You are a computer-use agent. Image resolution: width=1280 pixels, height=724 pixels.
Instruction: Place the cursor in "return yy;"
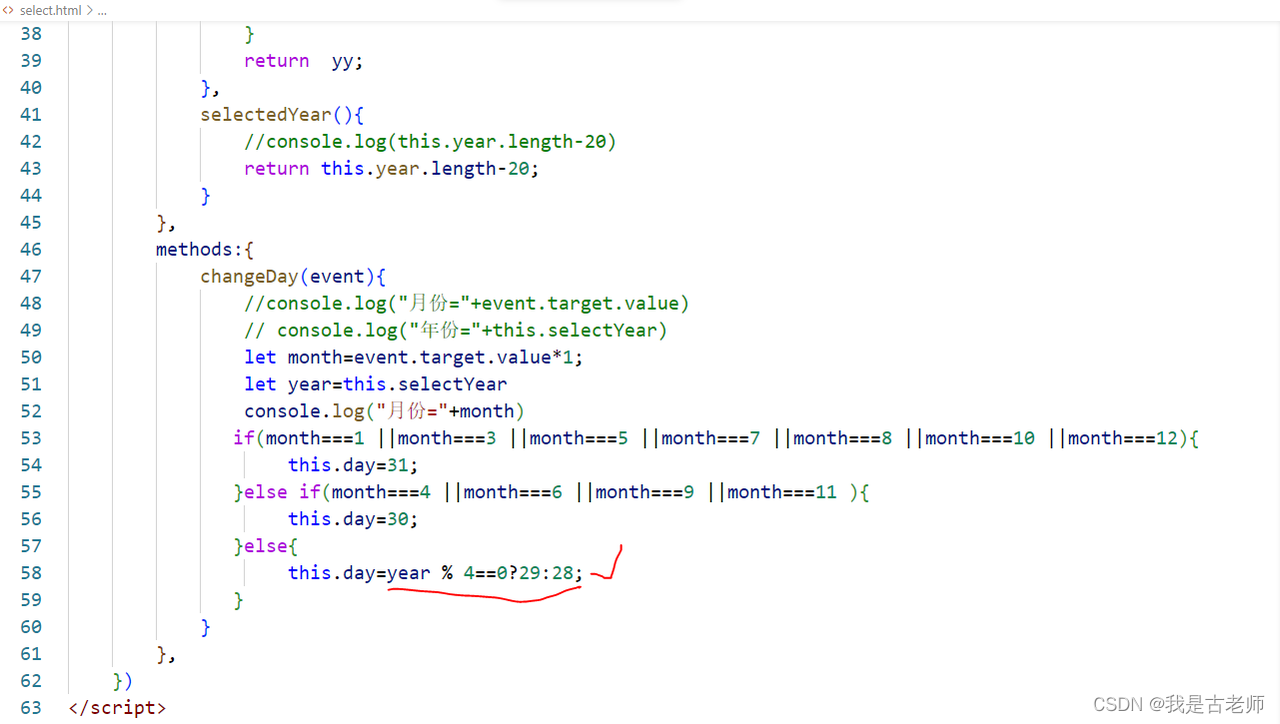pyautogui.click(x=304, y=61)
